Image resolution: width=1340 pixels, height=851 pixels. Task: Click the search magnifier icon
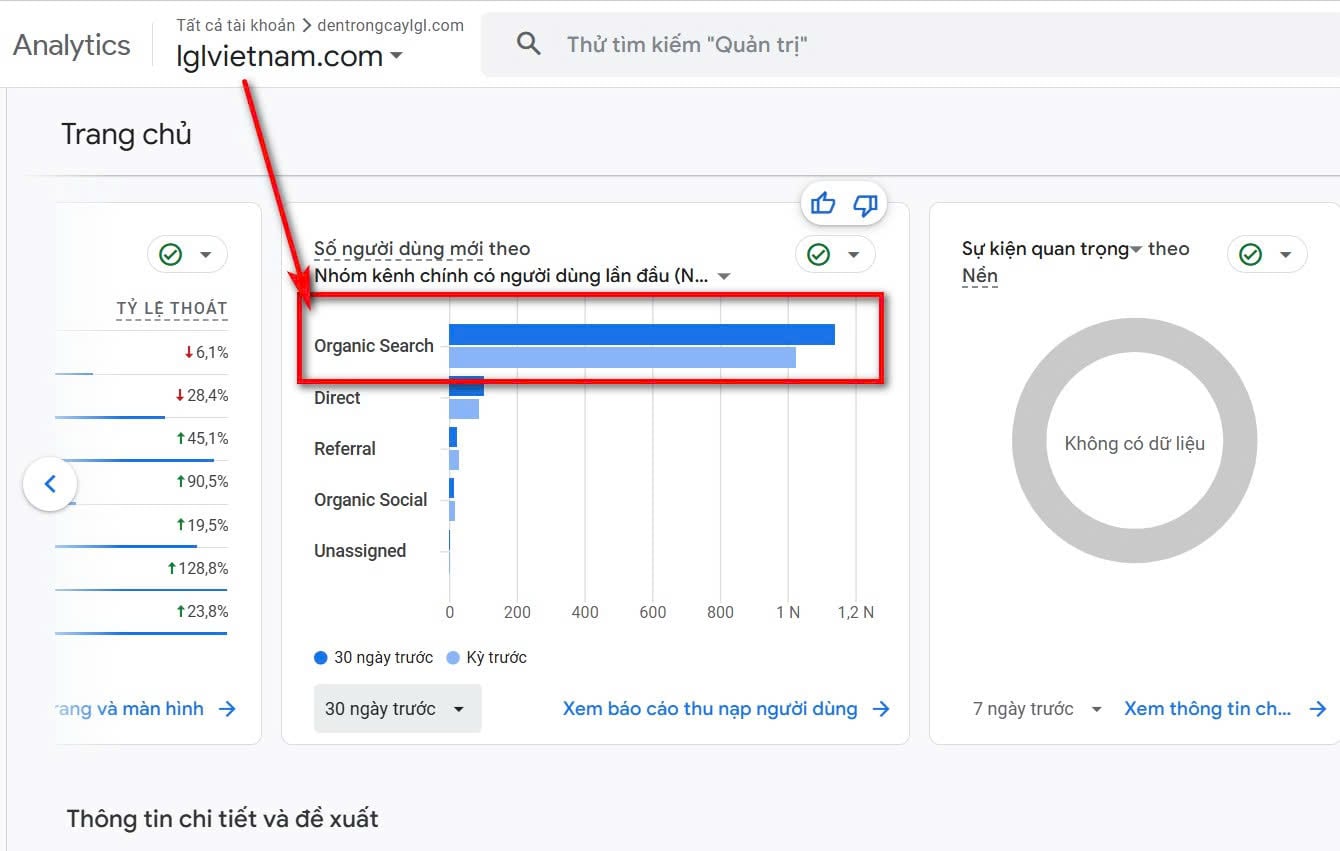point(528,44)
